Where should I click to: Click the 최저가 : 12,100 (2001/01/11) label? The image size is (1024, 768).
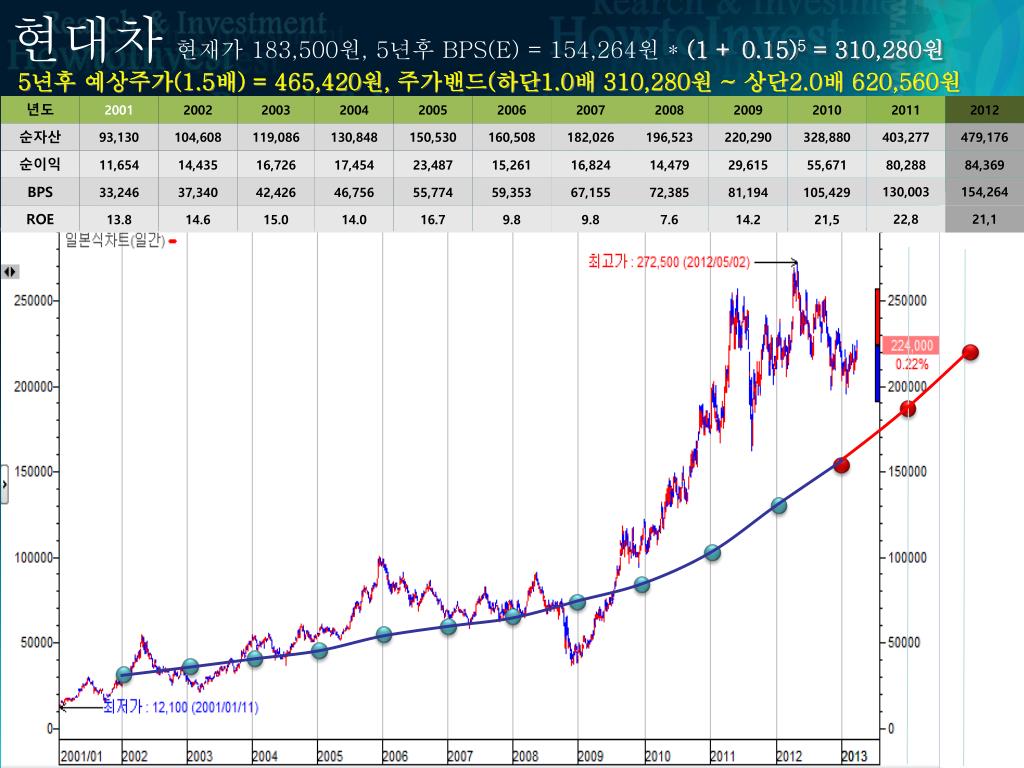pyautogui.click(x=181, y=707)
